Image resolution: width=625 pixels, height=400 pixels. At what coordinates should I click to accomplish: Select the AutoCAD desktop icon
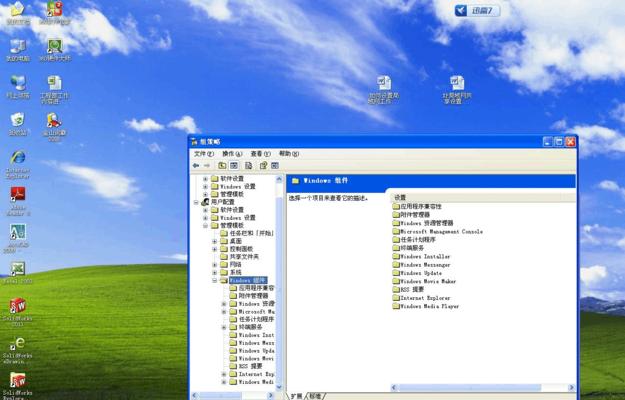coord(18,238)
